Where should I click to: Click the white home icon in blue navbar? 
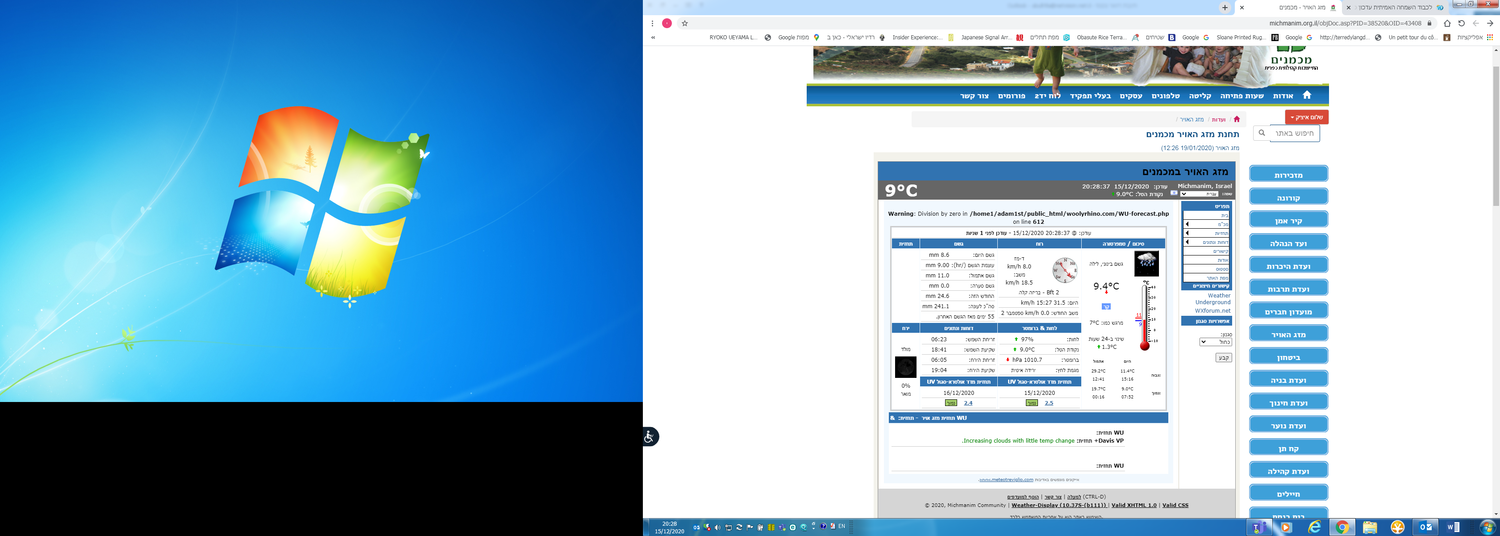pyautogui.click(x=1306, y=95)
